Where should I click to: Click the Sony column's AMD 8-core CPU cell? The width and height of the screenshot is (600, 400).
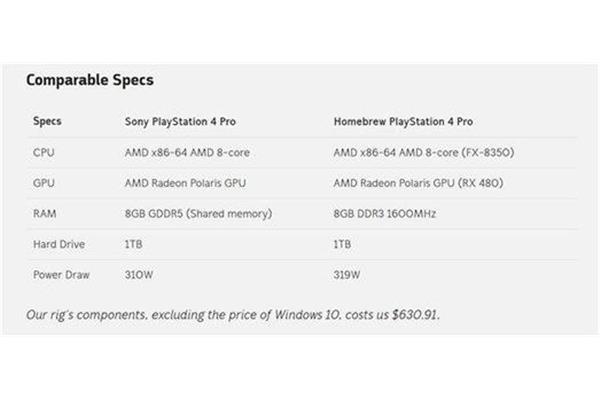tap(187, 153)
